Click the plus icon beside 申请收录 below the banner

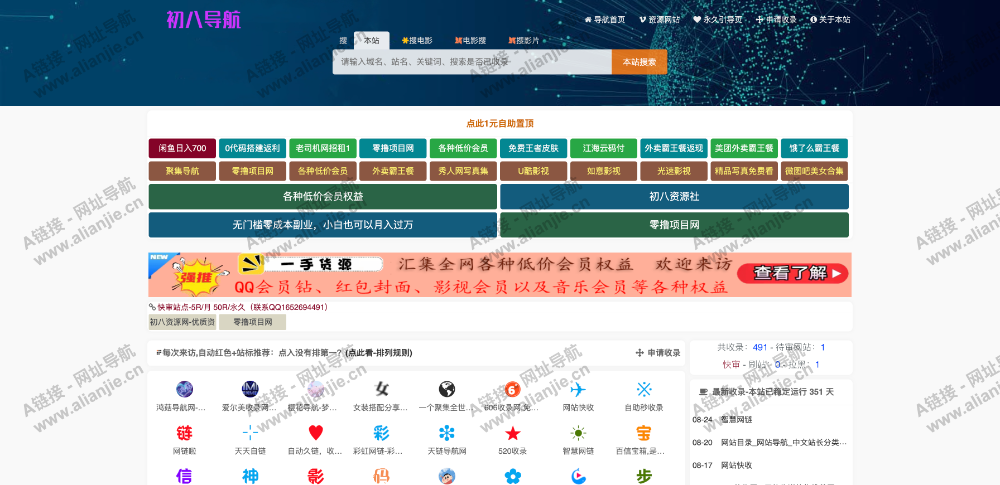(x=639, y=353)
